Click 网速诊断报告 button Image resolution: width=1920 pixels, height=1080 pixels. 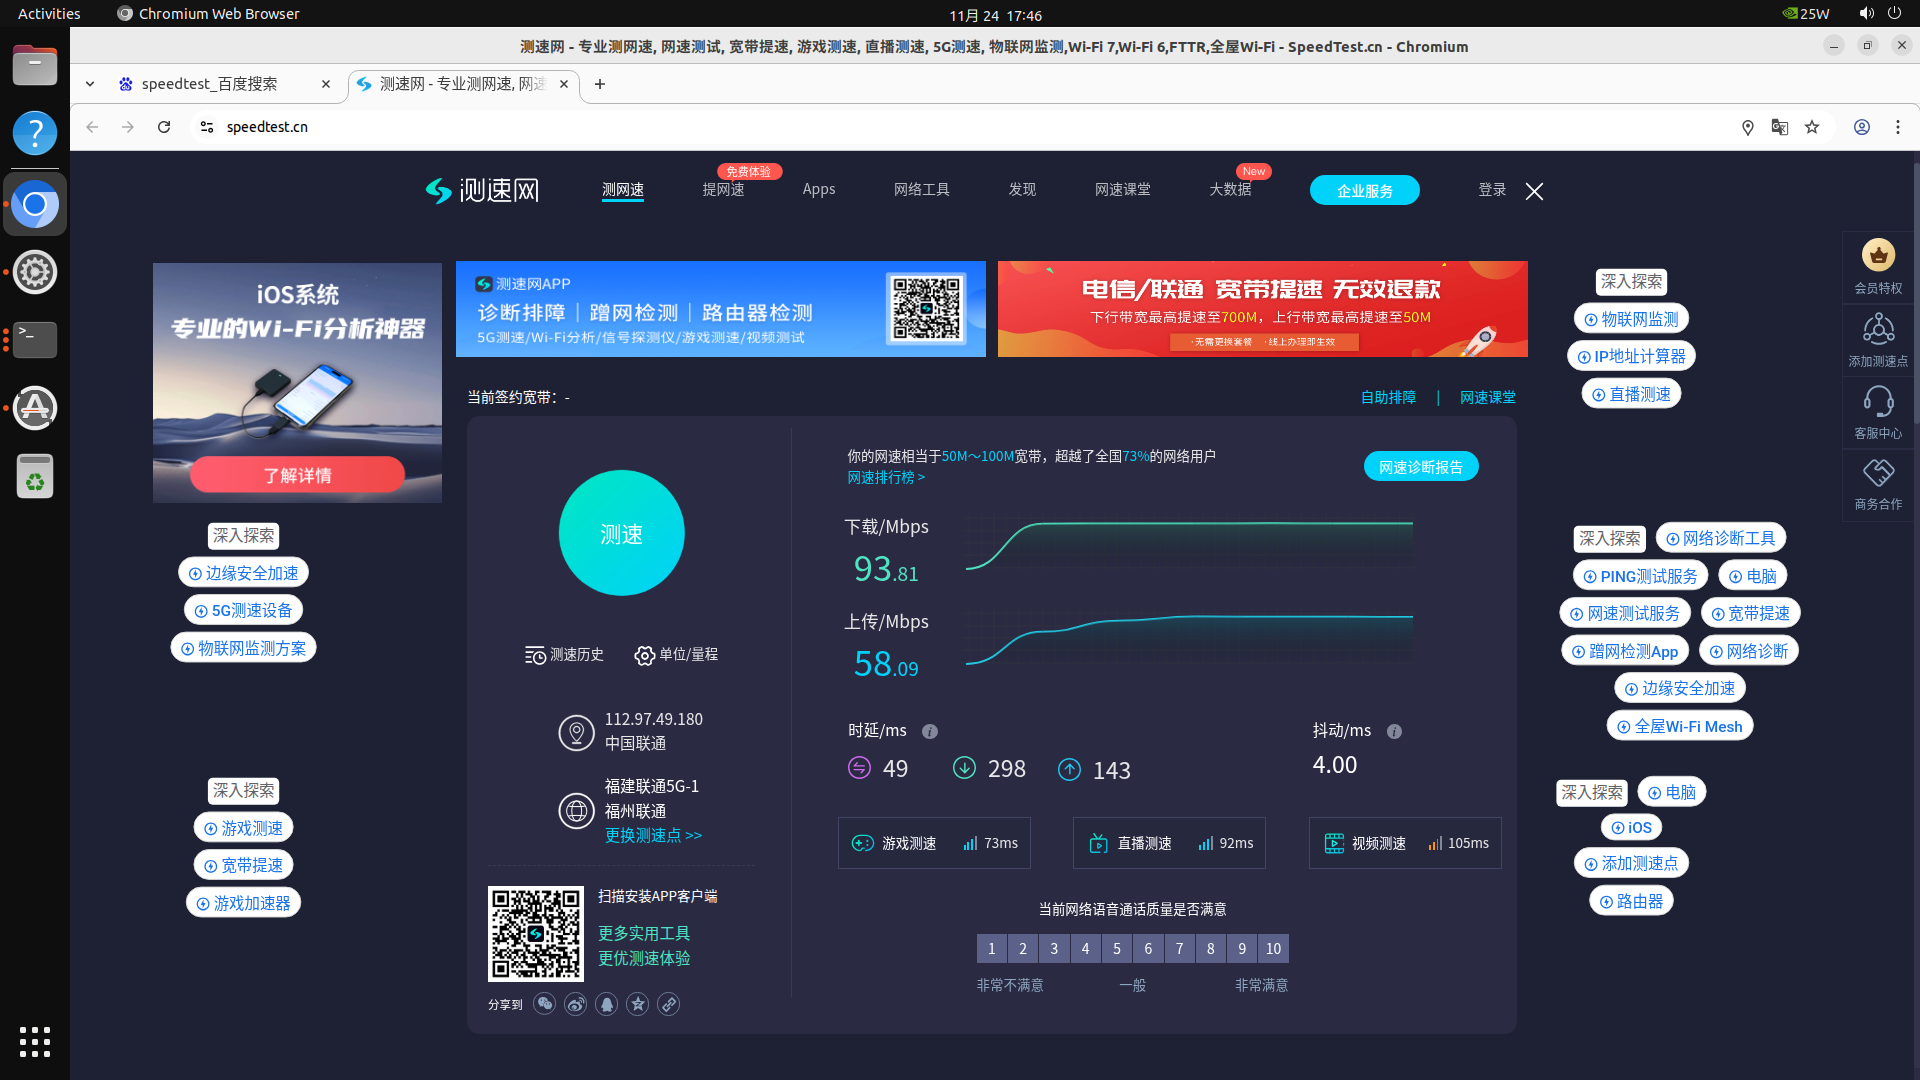[x=1420, y=467]
